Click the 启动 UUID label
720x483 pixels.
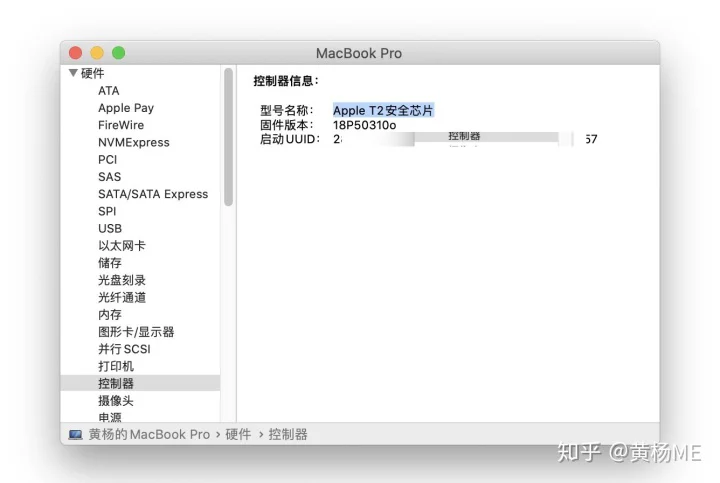(290, 139)
